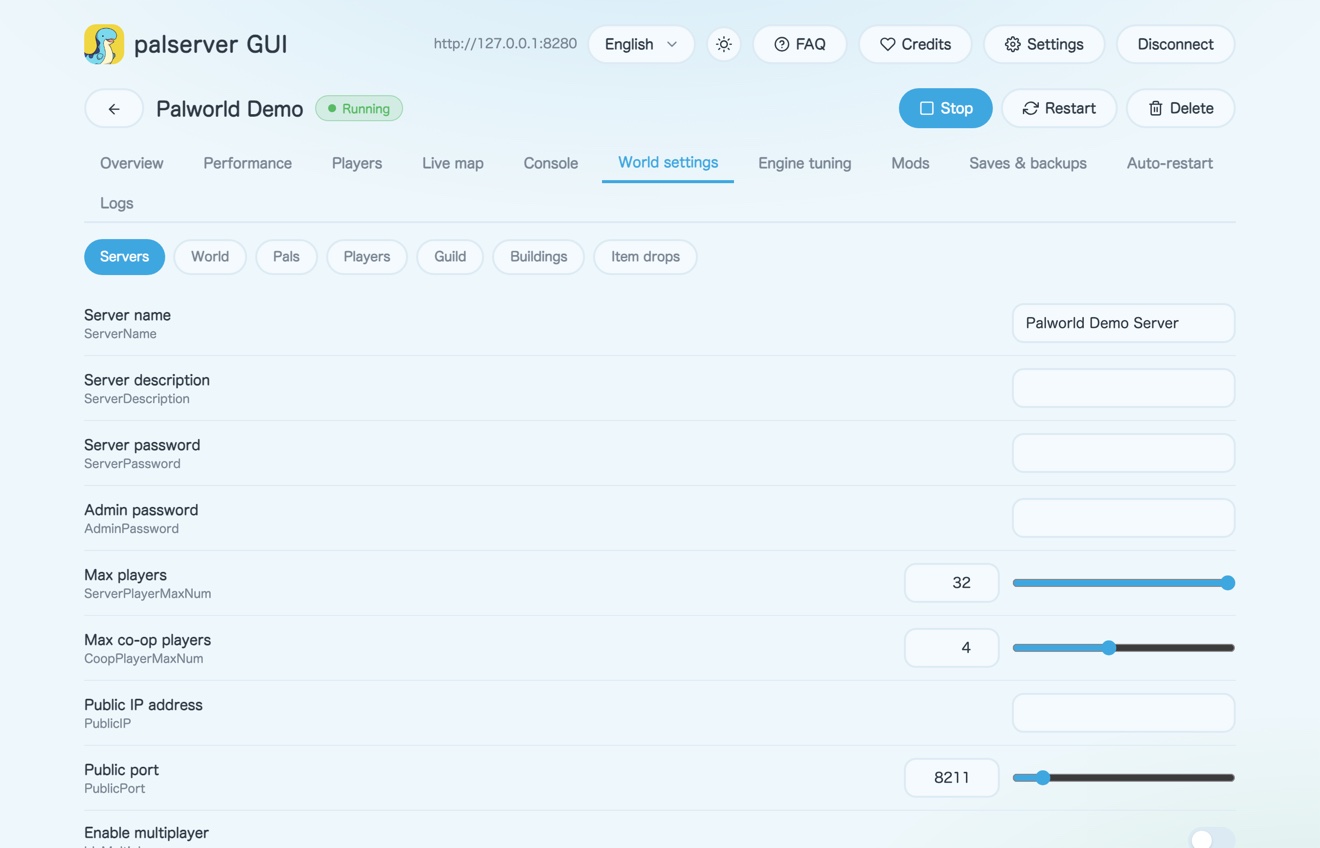Screen dimensions: 1320x848
Task: Switch to the Logs tab
Action: (x=116, y=203)
